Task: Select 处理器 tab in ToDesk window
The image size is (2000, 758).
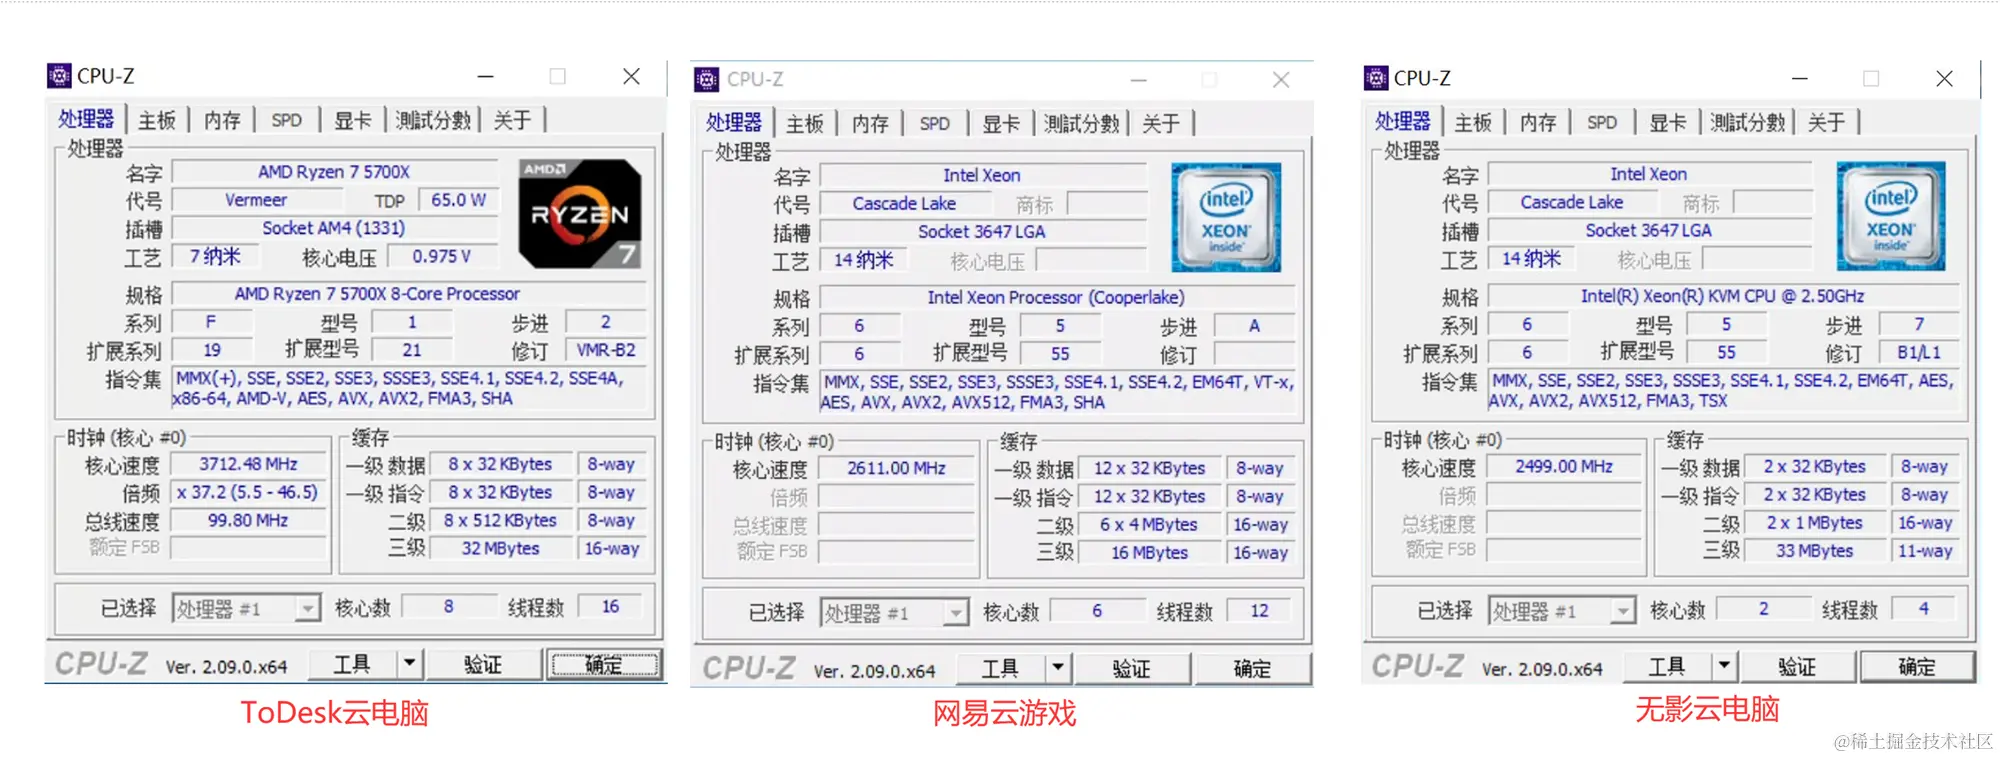Action: 86,119
